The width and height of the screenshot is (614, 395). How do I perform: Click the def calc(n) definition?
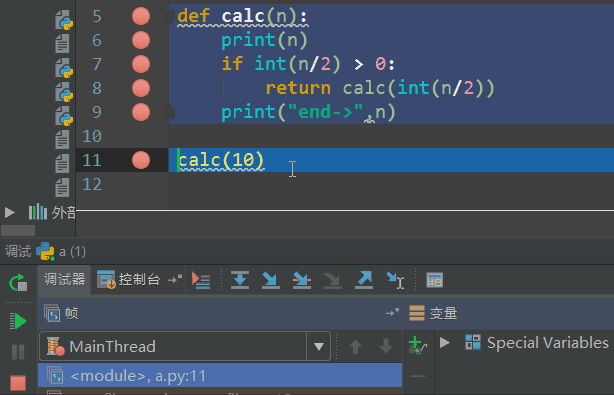[x=243, y=16]
